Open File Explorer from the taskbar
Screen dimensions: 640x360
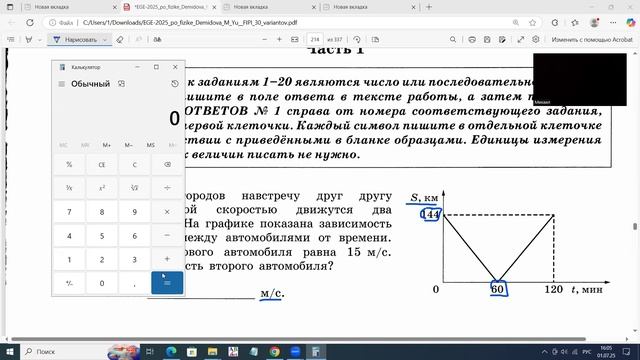click(x=212, y=351)
